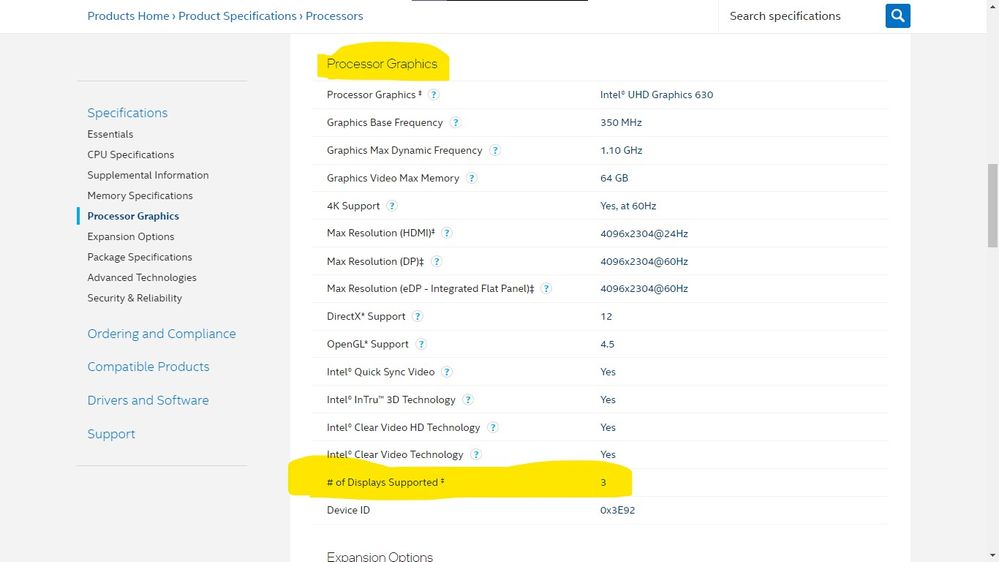Open help icon for Intel Clear Video Technology
The image size is (999, 562).
[475, 455]
